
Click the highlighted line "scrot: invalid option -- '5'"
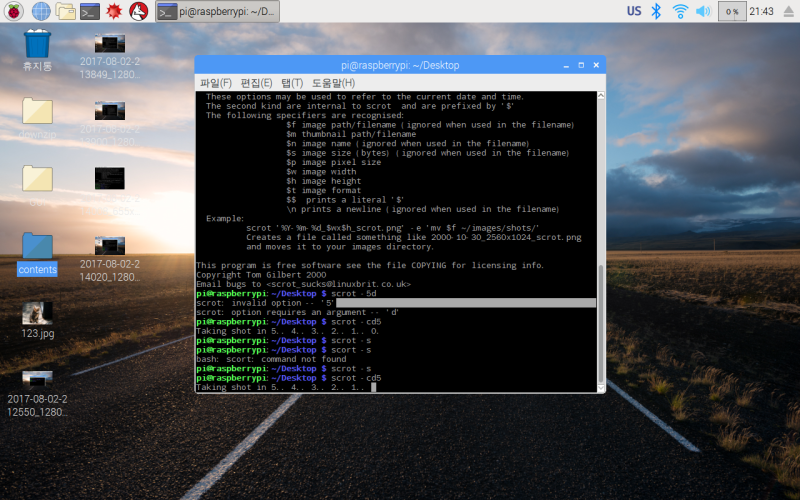(x=396, y=303)
